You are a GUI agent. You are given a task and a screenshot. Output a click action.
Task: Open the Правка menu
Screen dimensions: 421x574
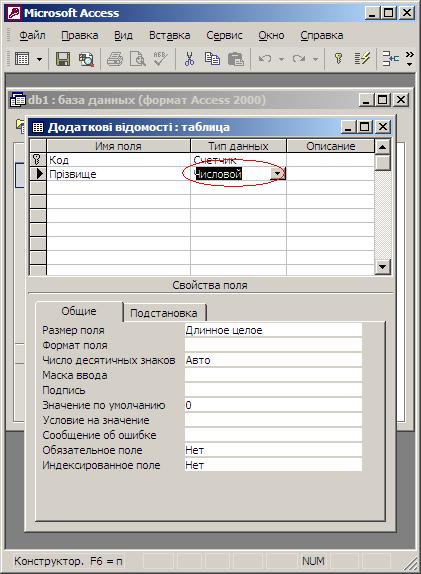(79, 35)
